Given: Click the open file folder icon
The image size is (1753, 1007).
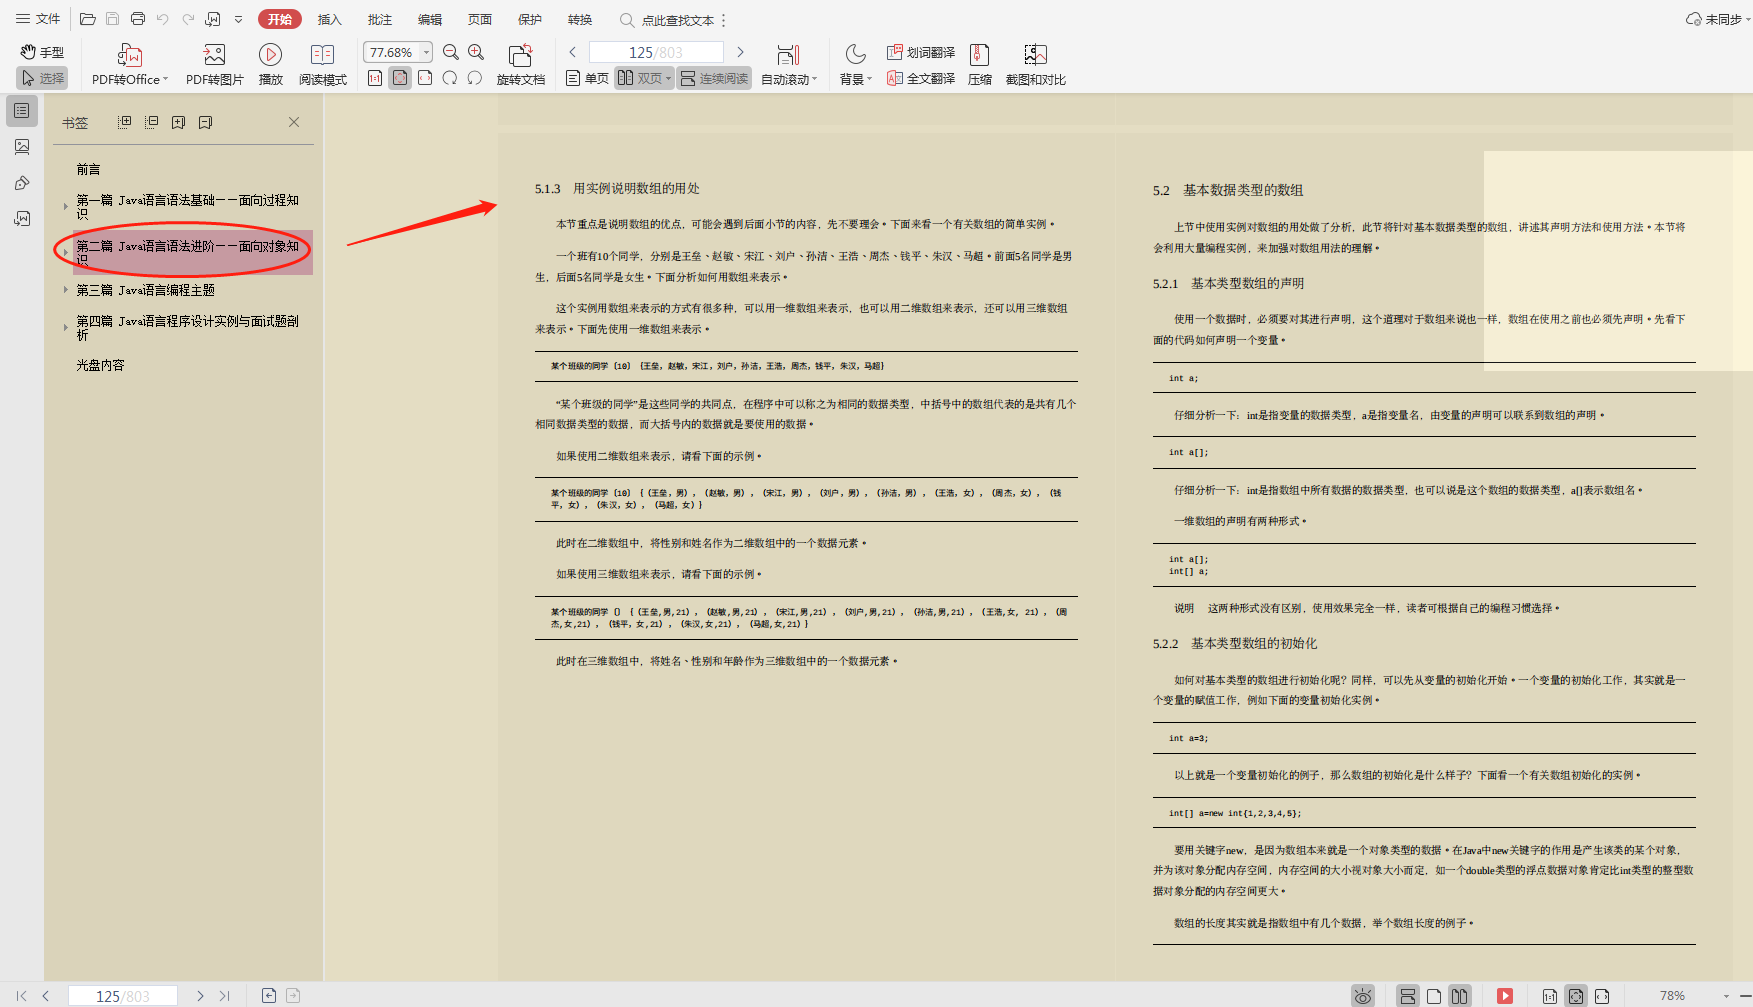Looking at the screenshot, I should click(x=88, y=19).
